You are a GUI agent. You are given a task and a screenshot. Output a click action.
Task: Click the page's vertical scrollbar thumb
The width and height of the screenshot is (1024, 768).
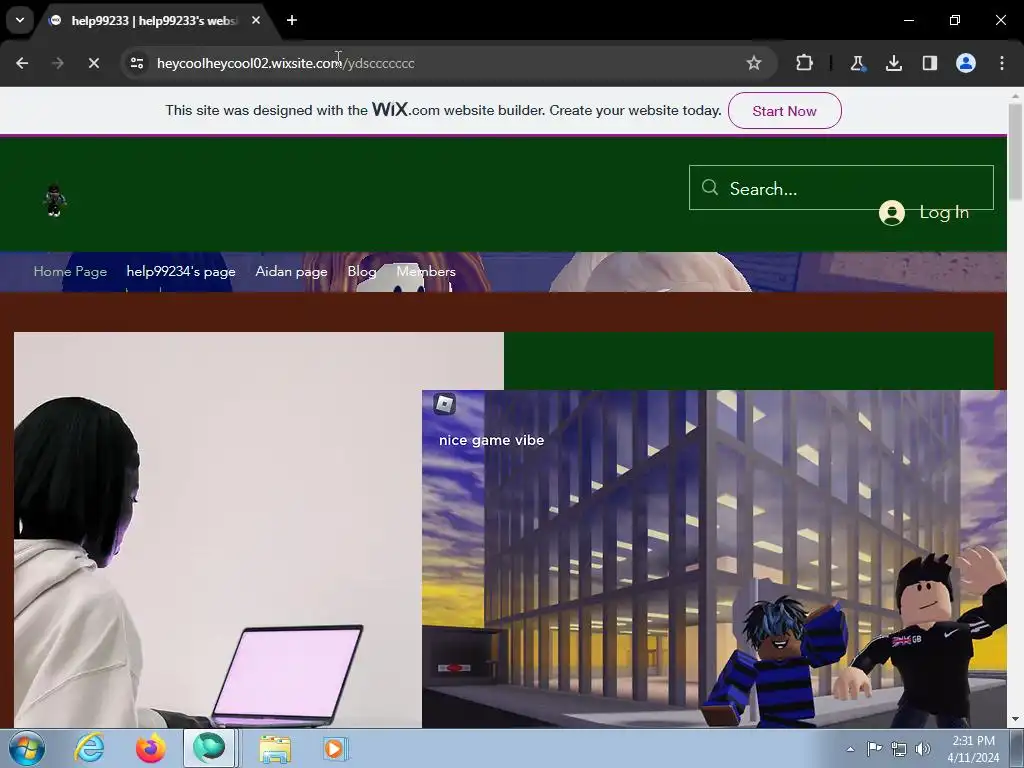(x=1015, y=152)
